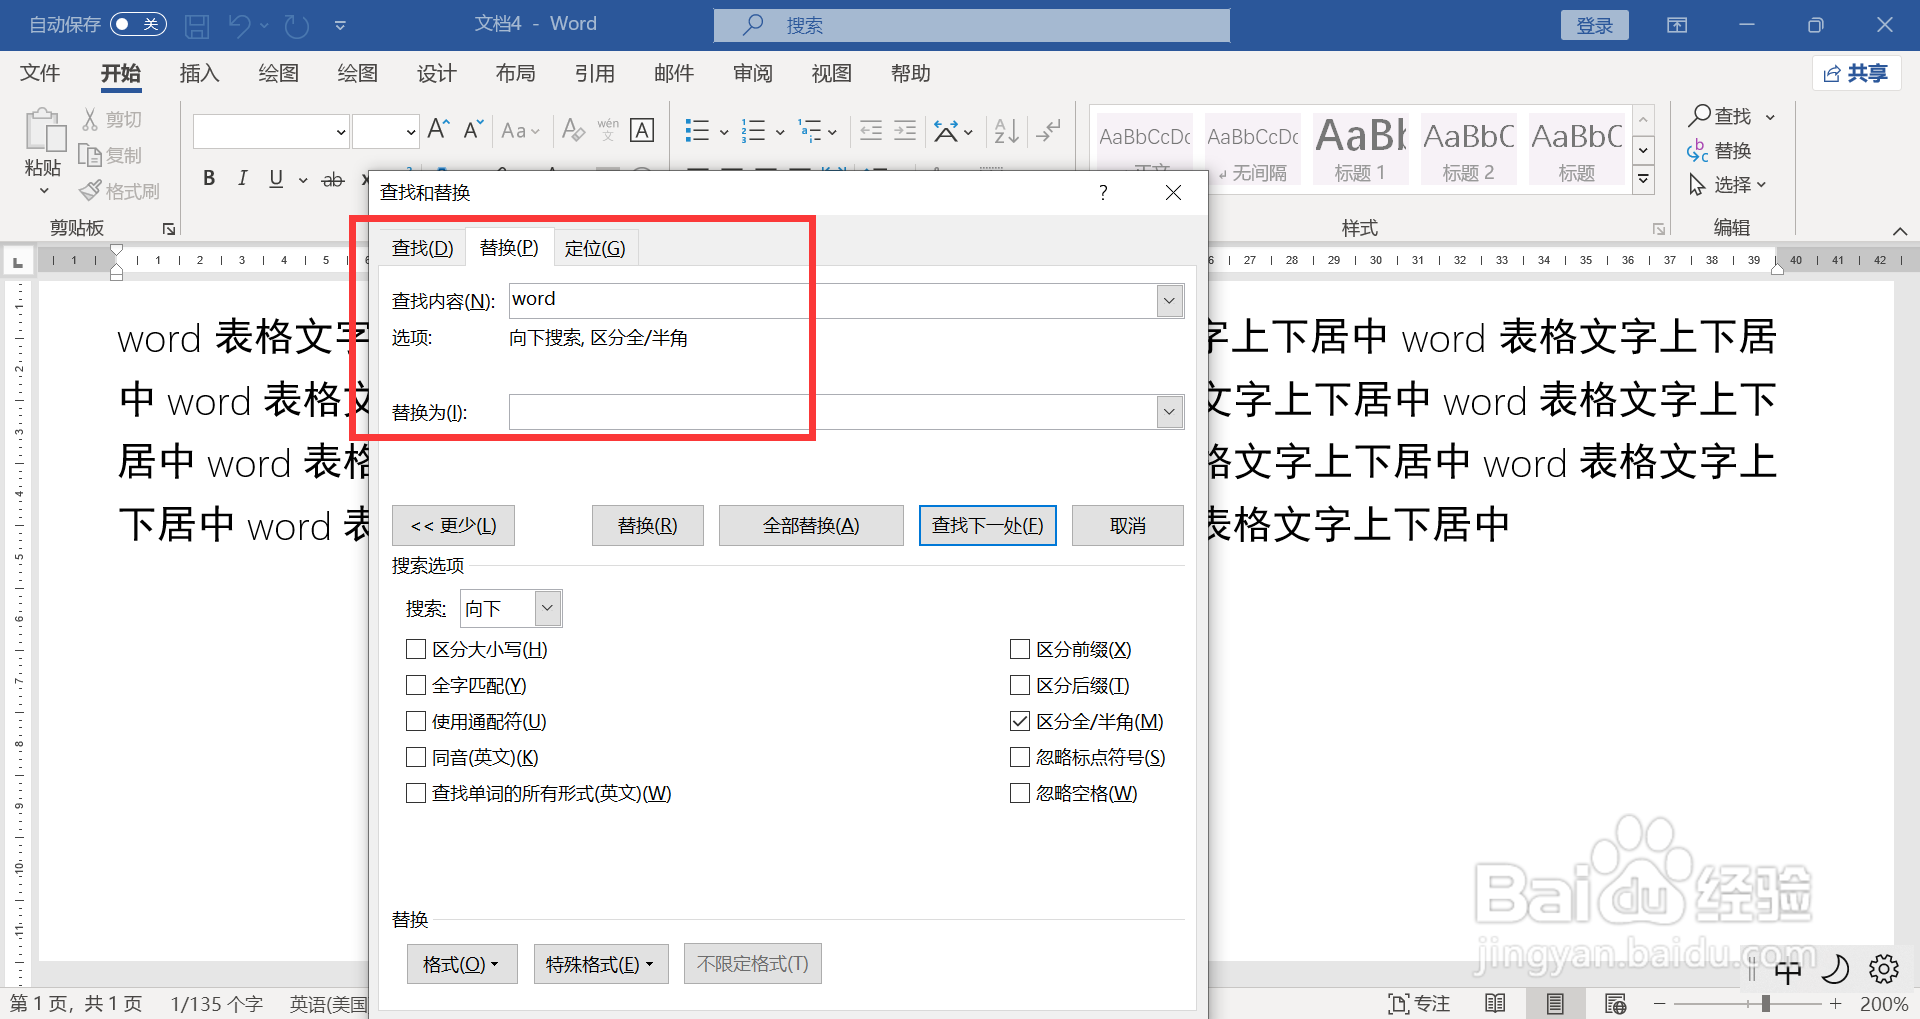The height and width of the screenshot is (1019, 1920).
Task: Click the Replace icon in Editing group
Action: [1697, 150]
